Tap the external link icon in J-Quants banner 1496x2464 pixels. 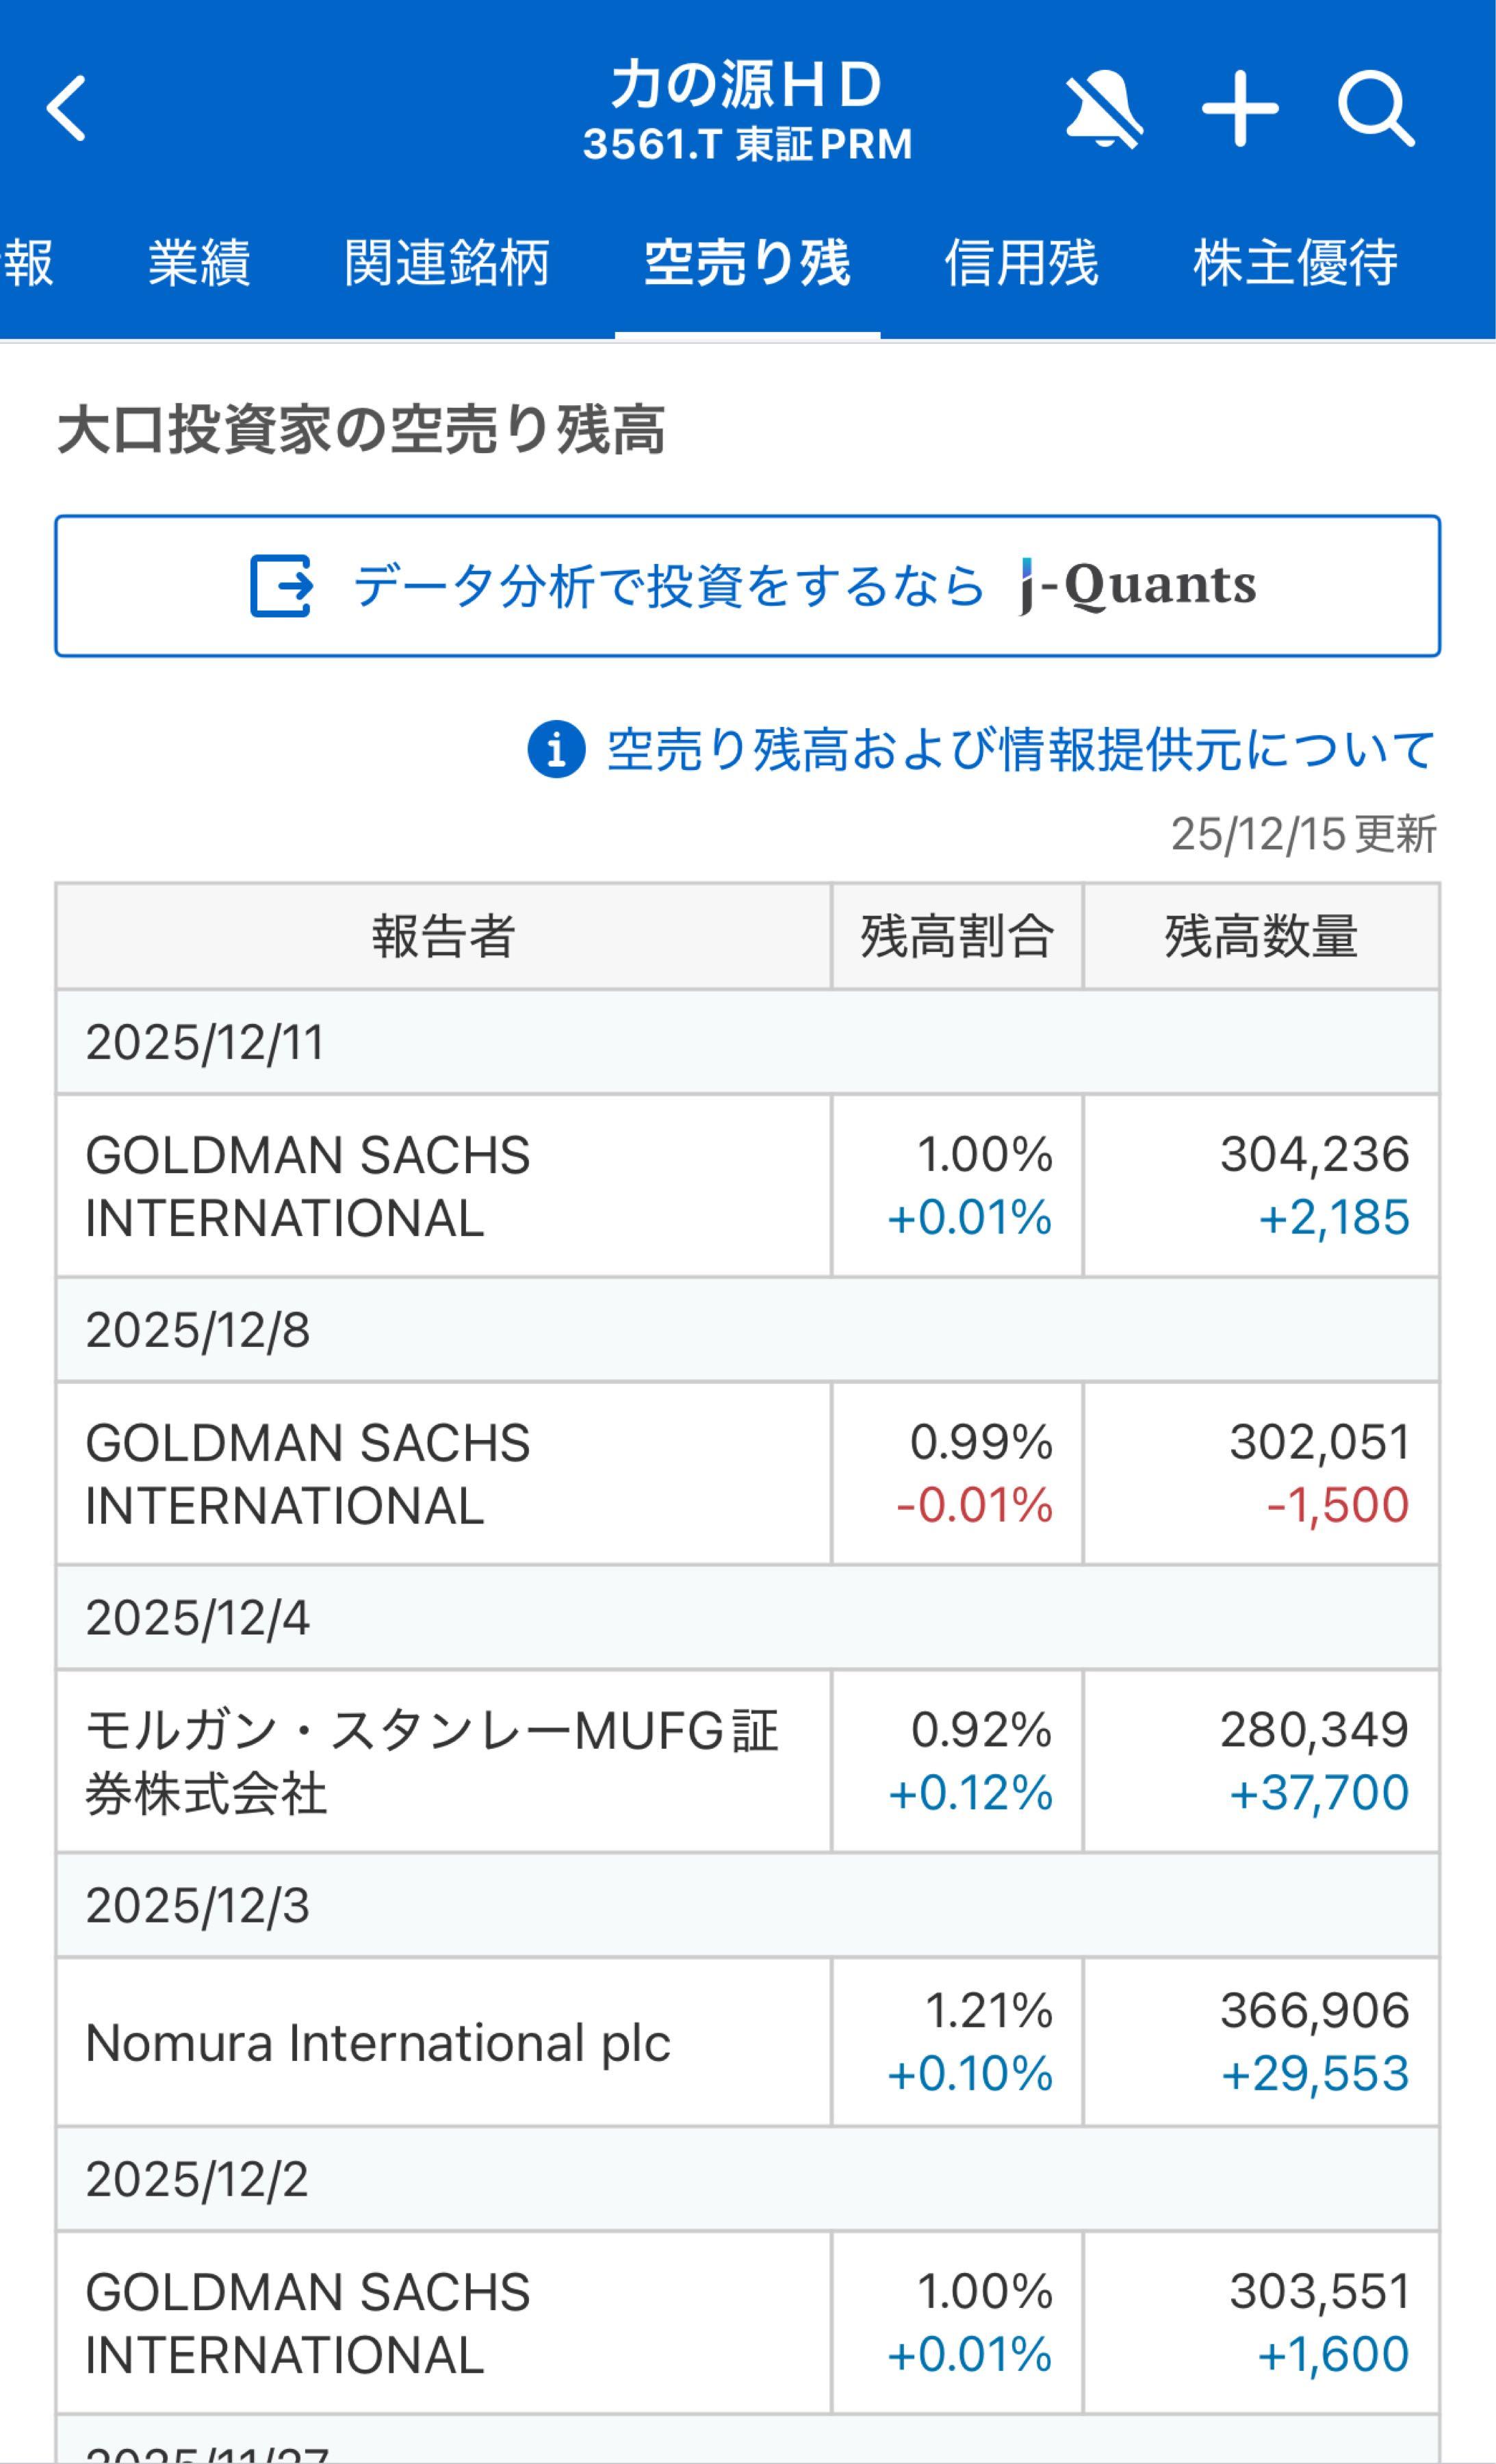pos(283,586)
